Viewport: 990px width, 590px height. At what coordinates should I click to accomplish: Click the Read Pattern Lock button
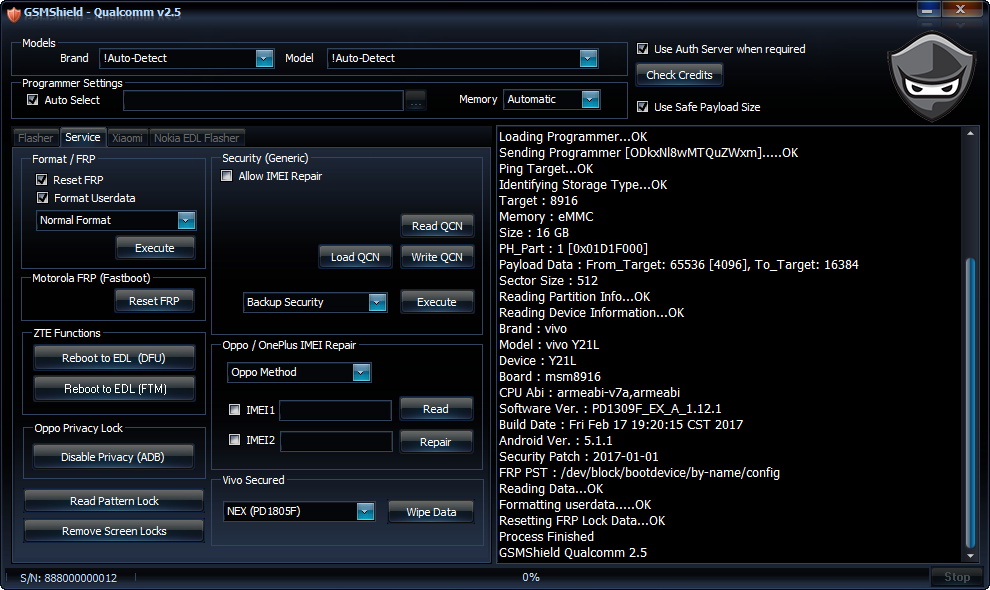[x=114, y=501]
